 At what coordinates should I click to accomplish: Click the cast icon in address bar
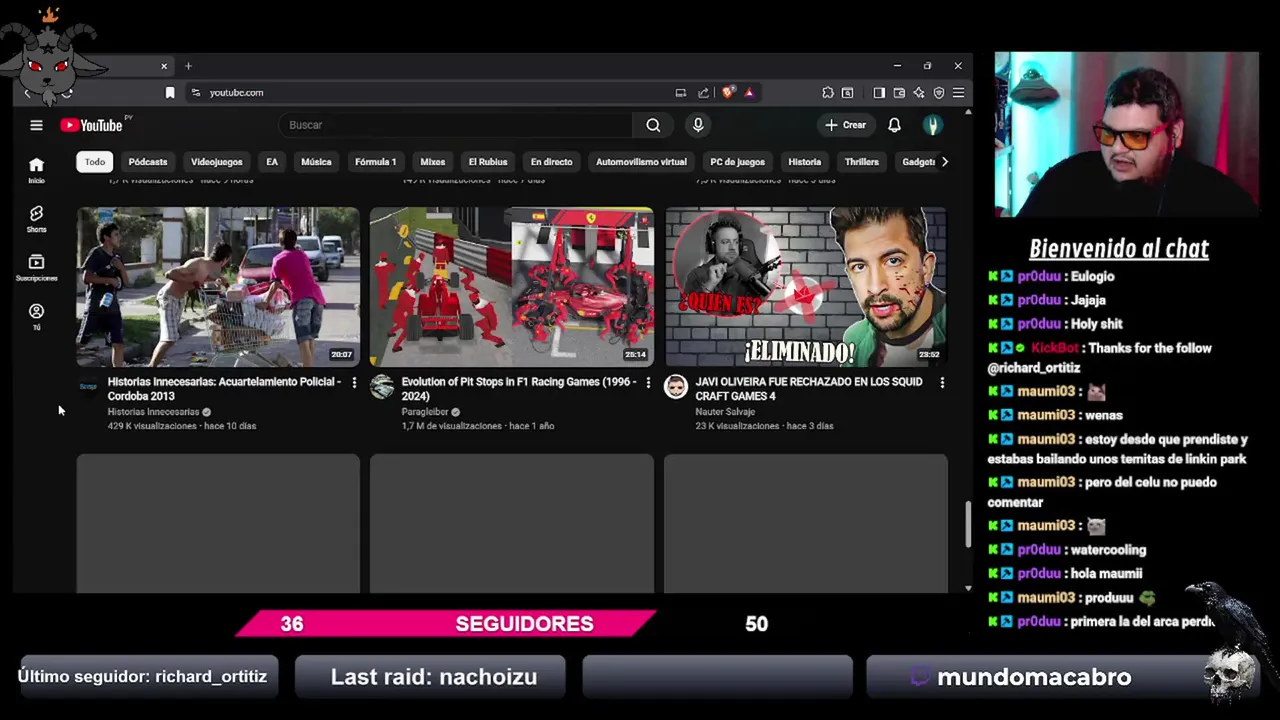(x=681, y=92)
